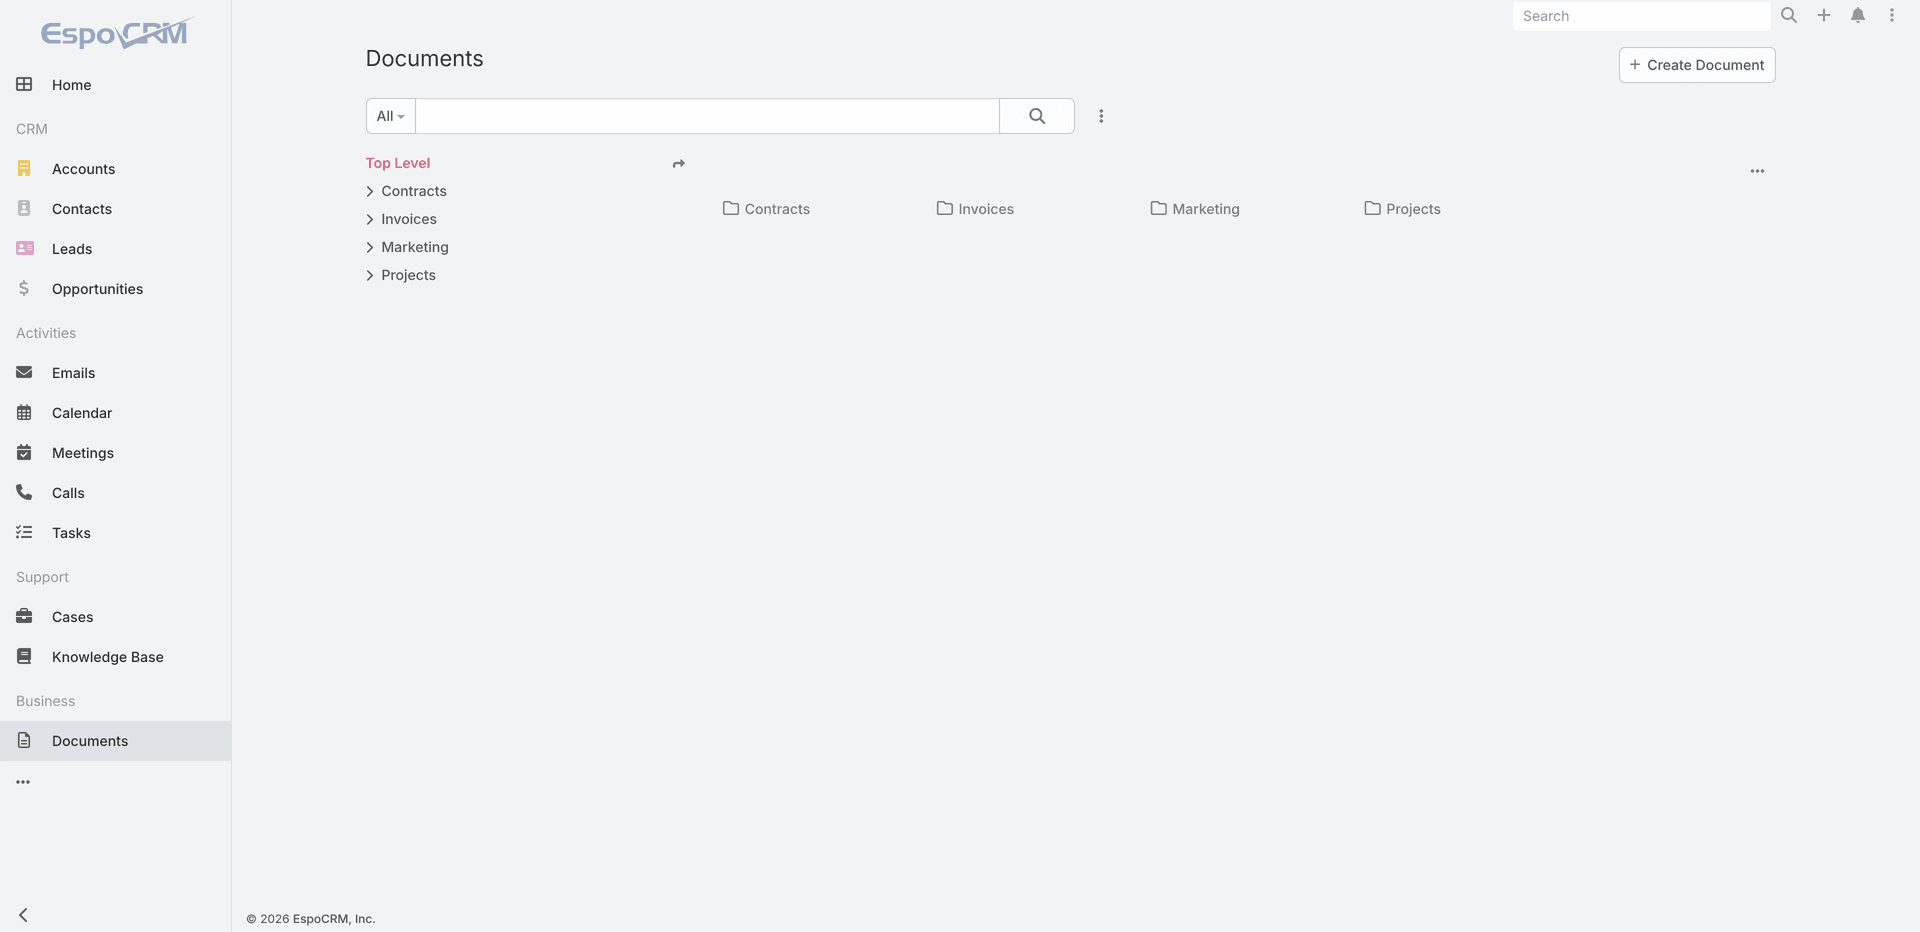Open the top-right user menu dots
Screen dimensions: 1920x932
click(x=1892, y=15)
